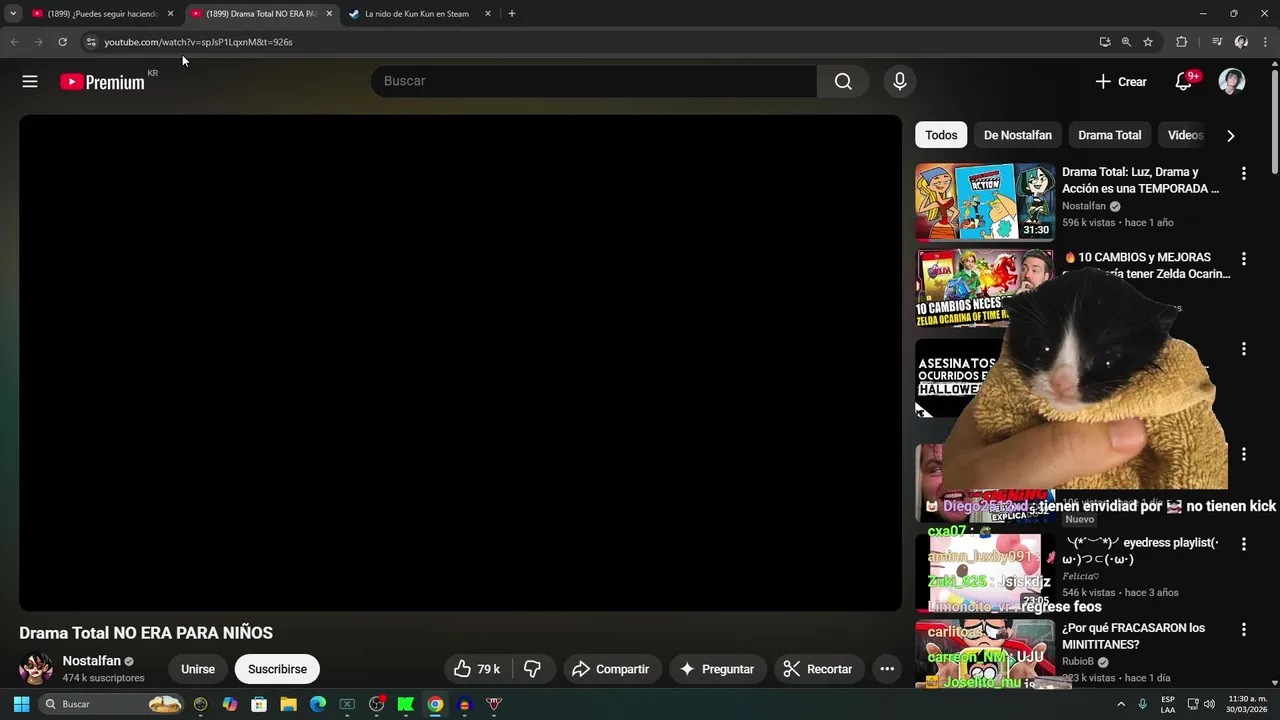Open Copilot from taskbar
Screen dimensions: 1280x720
(x=230, y=704)
